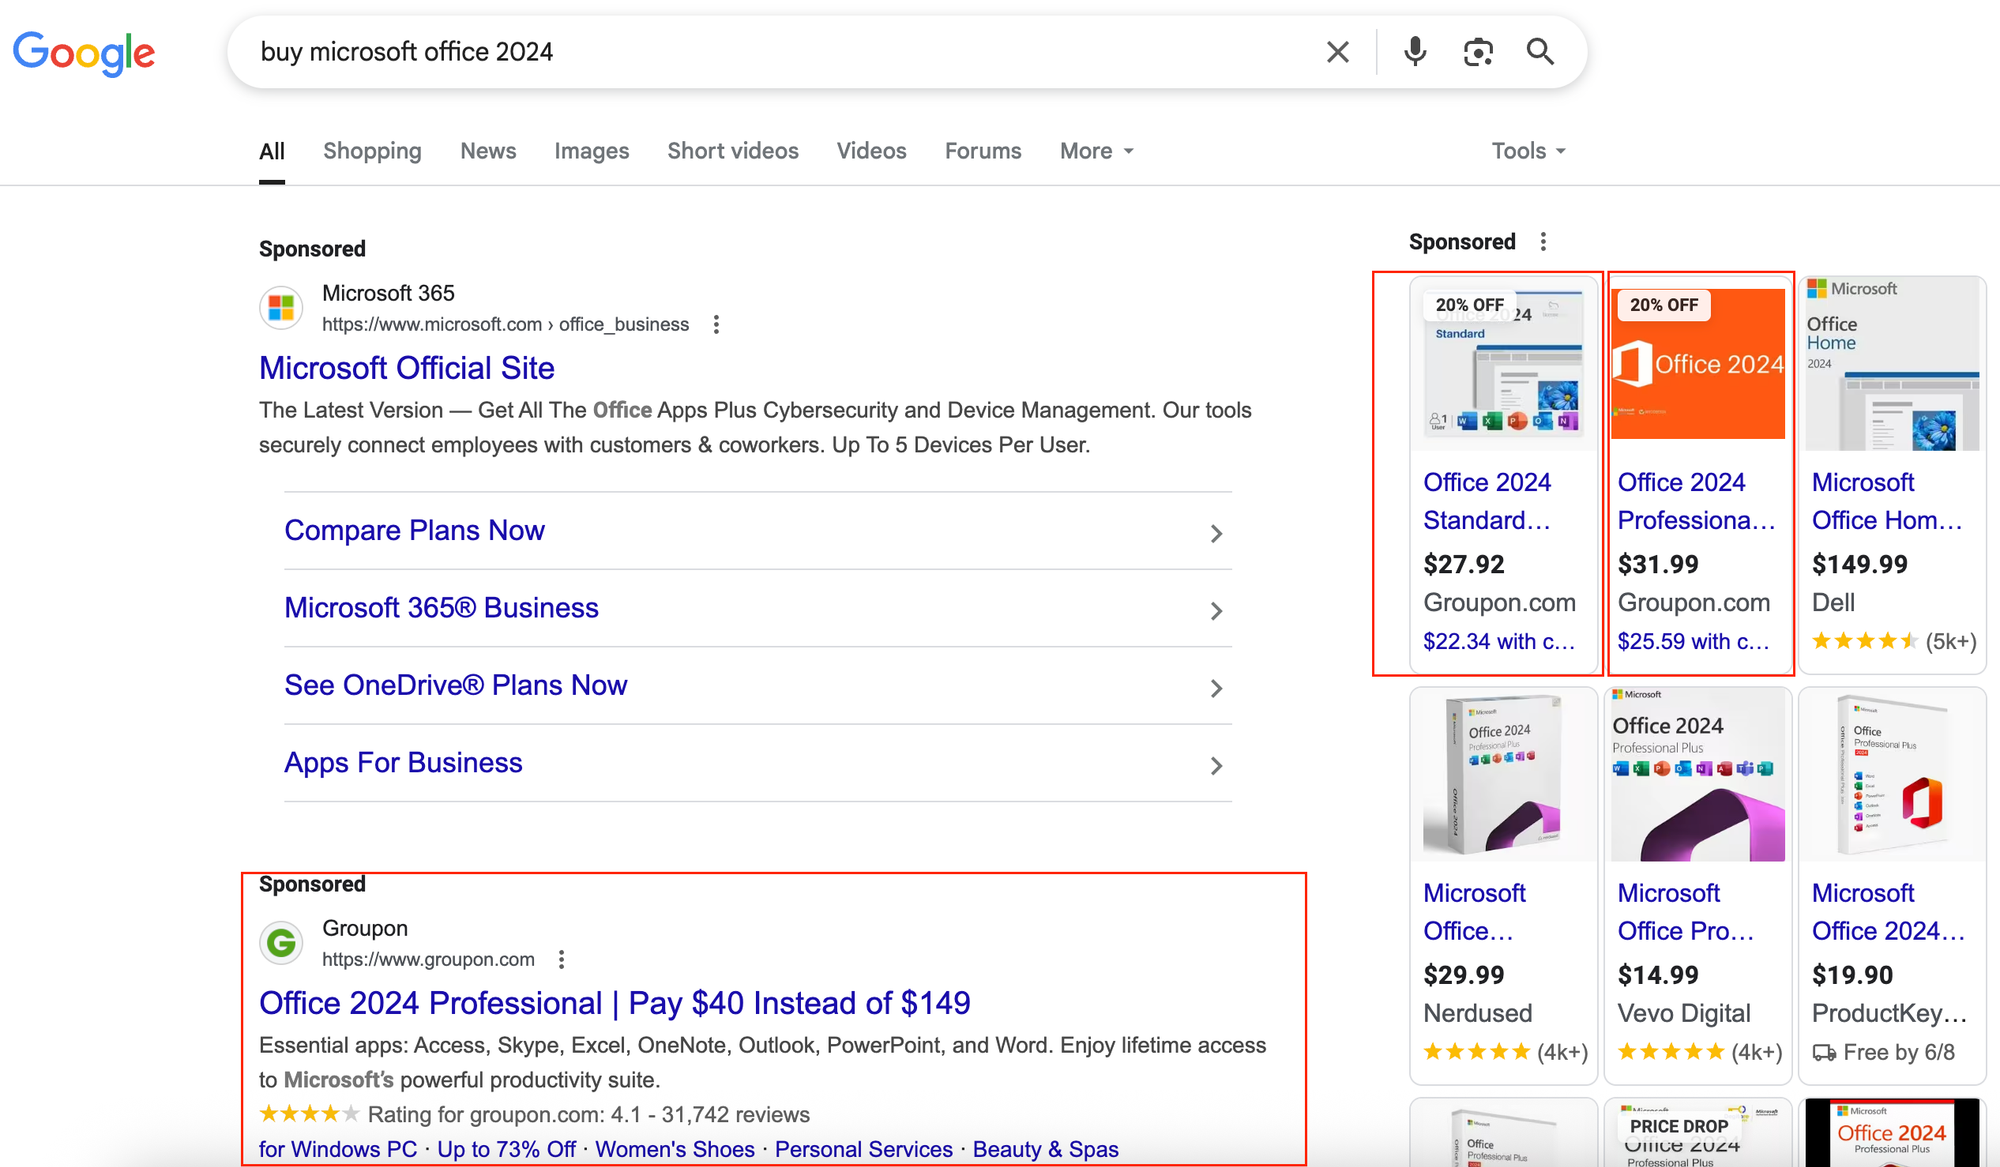Open the Videos tab
This screenshot has width=2000, height=1167.
coord(872,151)
